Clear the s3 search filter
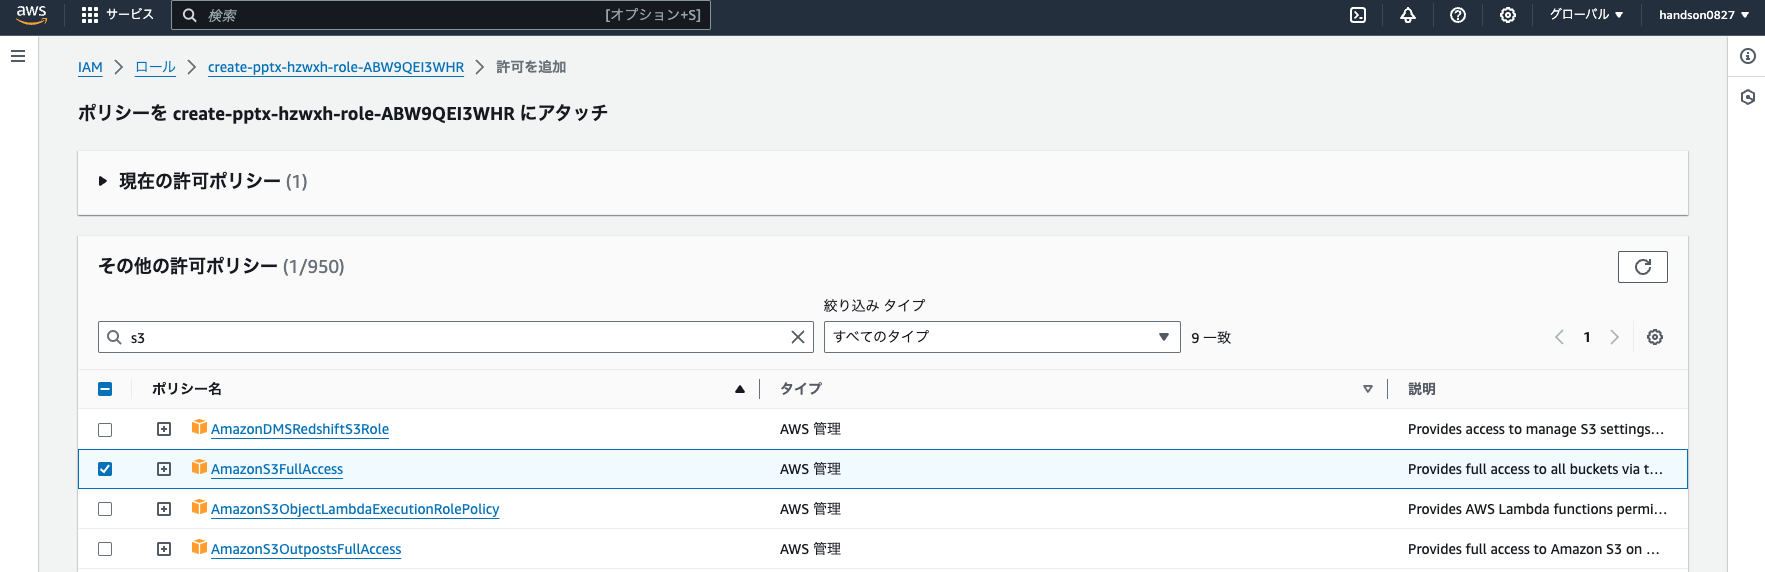1765x572 pixels. 798,337
